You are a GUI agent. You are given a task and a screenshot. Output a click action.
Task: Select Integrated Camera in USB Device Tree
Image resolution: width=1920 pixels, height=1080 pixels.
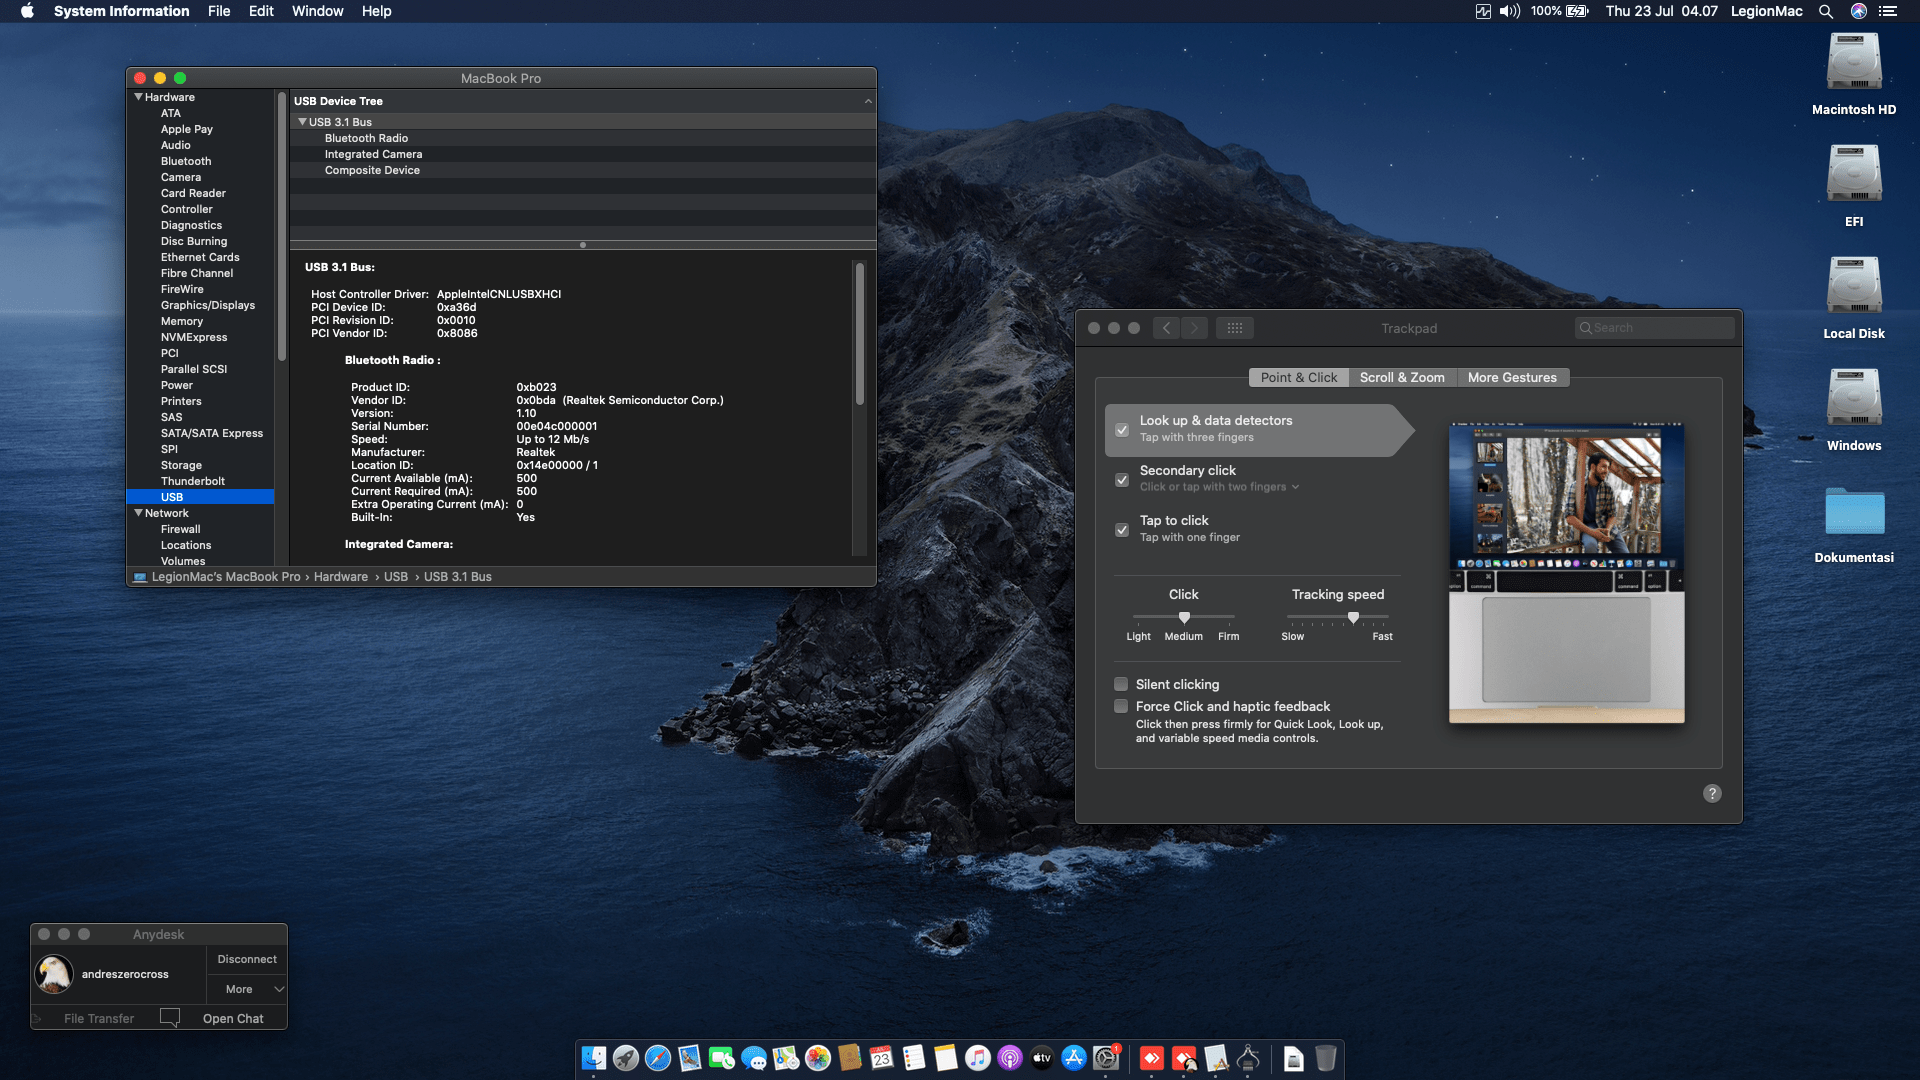pyautogui.click(x=373, y=154)
